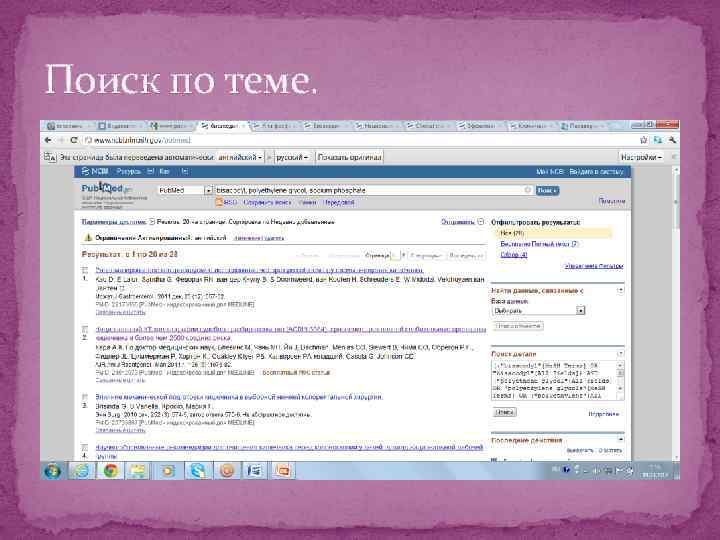
Task: Expand display settings arrow near 'Параметры'
Action: point(152,222)
